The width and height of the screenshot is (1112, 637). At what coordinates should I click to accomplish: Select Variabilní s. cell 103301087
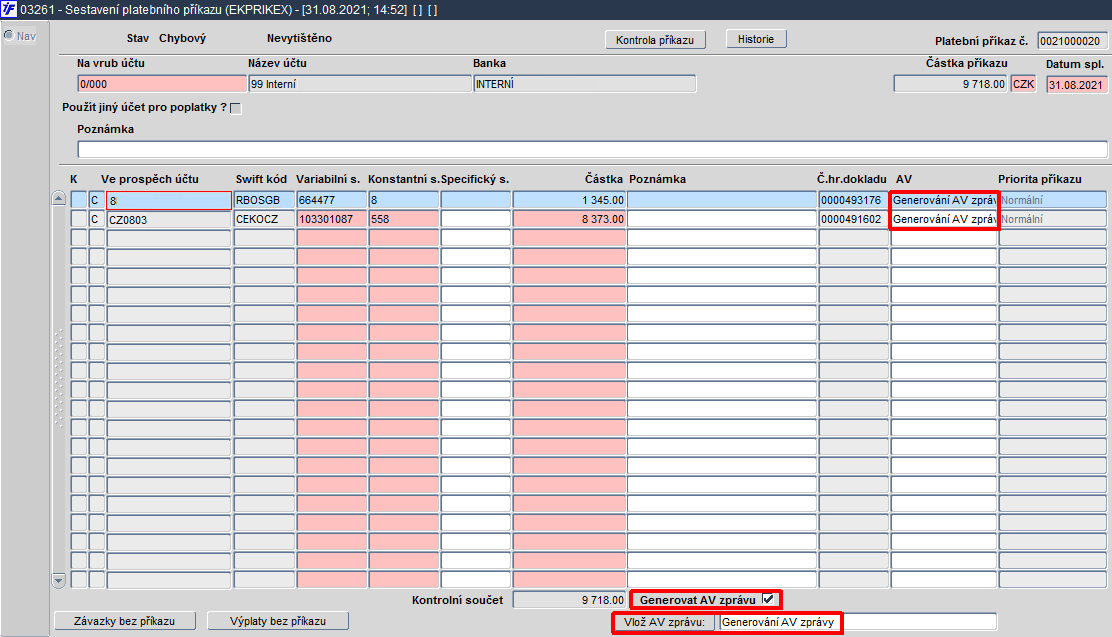331,219
